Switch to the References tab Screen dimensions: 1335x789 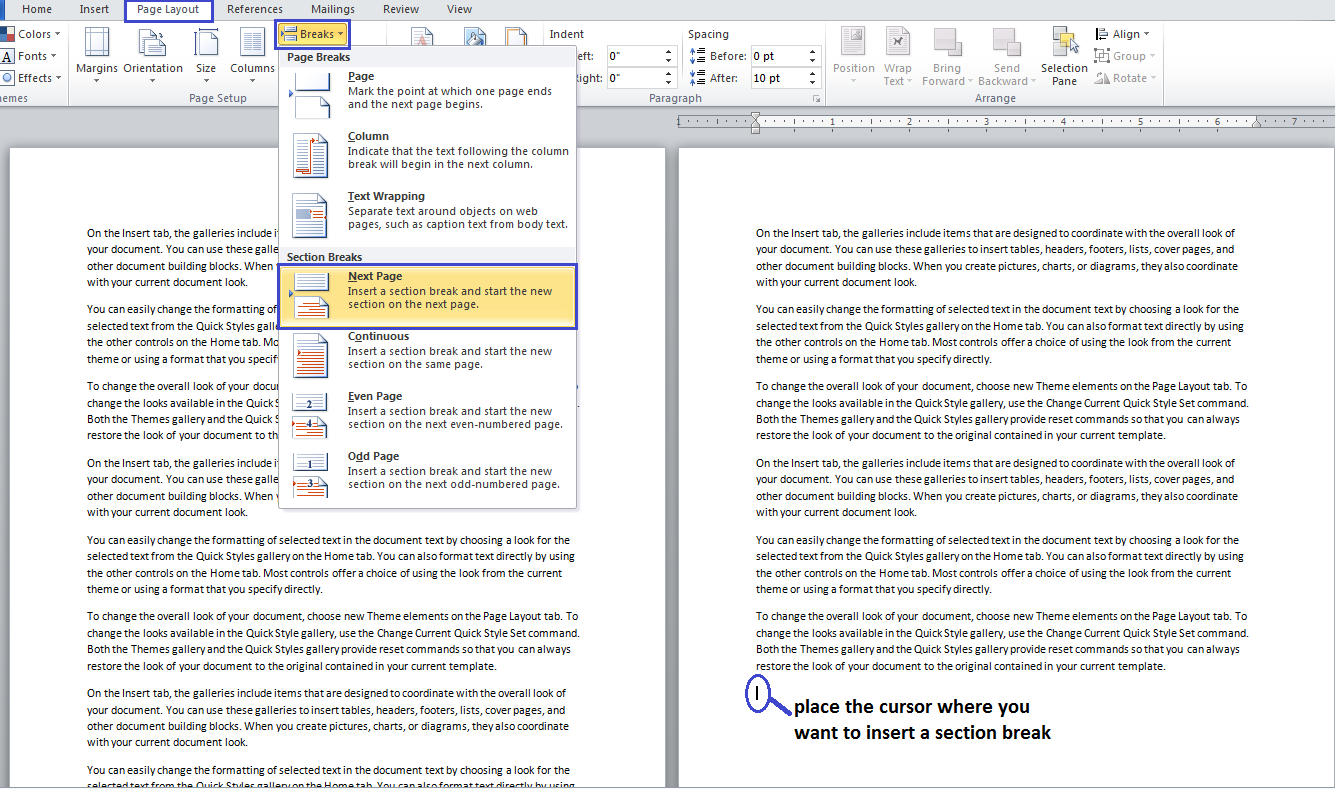click(254, 9)
